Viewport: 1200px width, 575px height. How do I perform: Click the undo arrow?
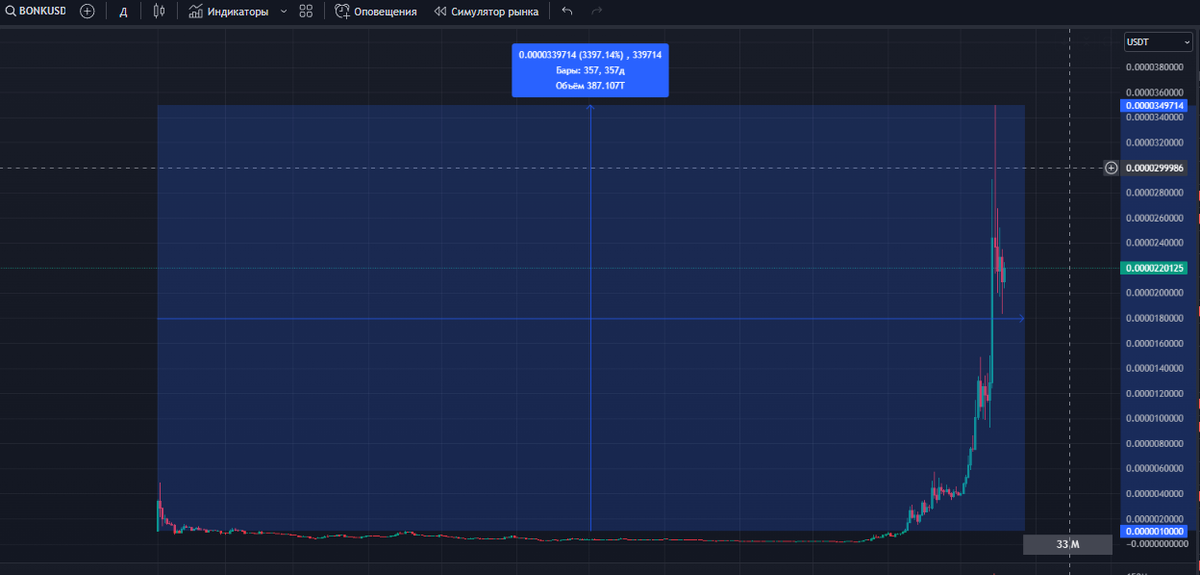click(x=567, y=12)
